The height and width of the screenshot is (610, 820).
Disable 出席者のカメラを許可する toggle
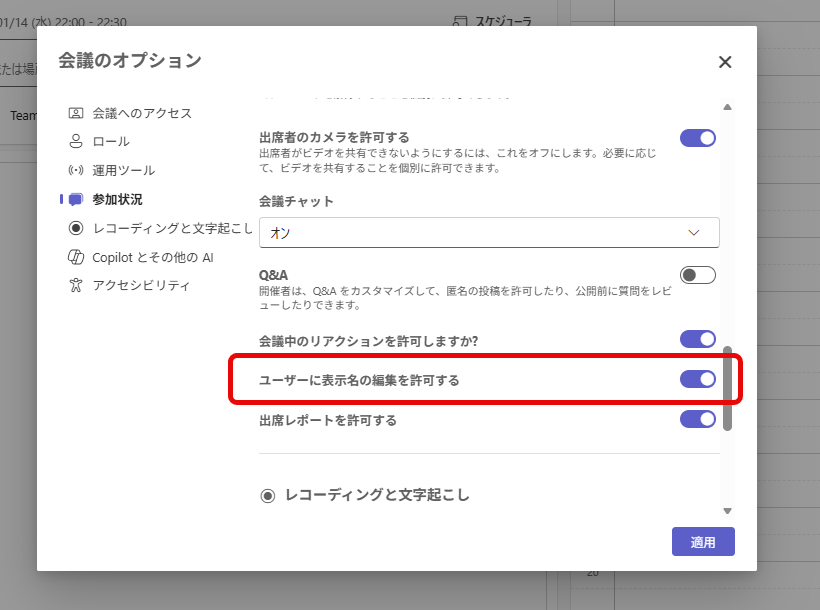tap(698, 138)
